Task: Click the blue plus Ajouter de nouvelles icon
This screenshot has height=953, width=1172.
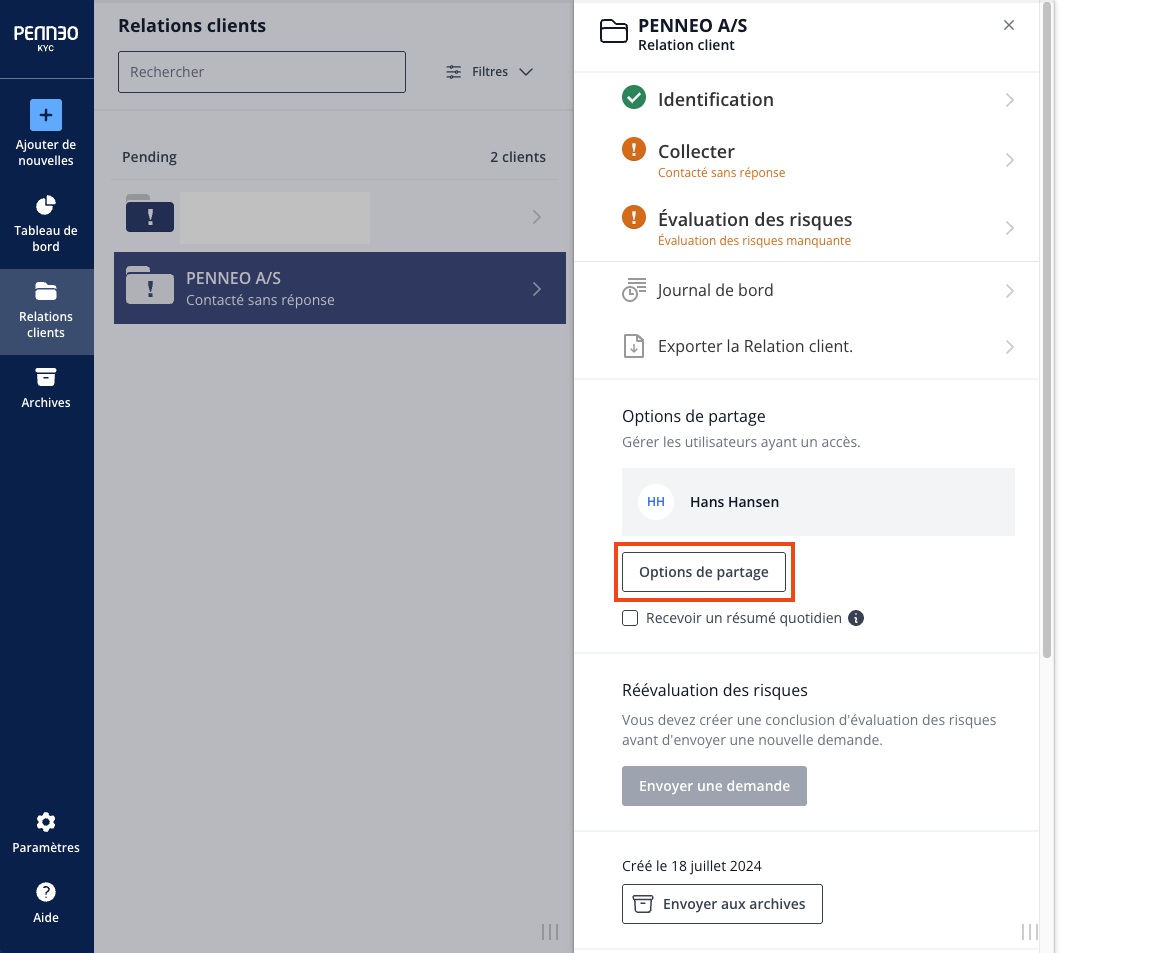Action: (x=46, y=115)
